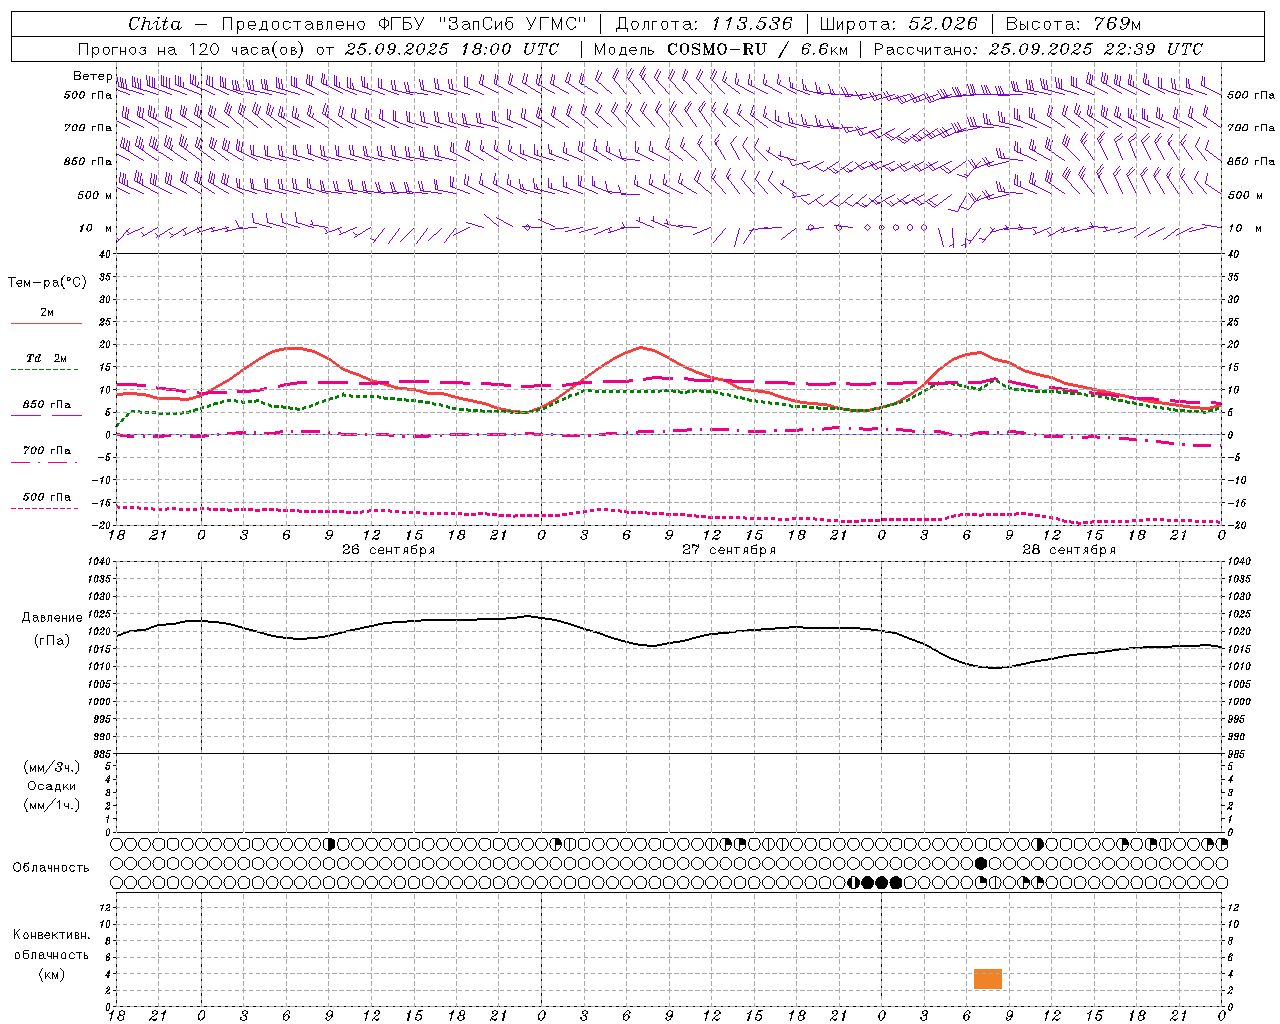
Task: Click the "(мм/1ч.)" precipitation unit label
Action: coord(52,805)
